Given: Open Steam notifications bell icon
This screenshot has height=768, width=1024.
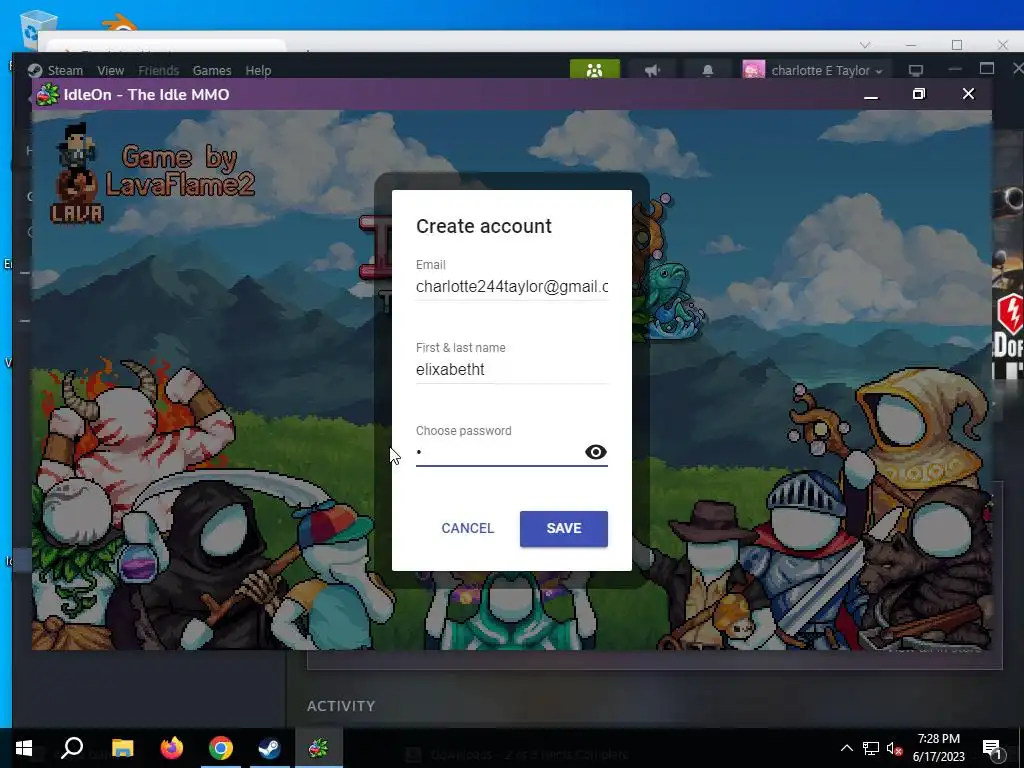Looking at the screenshot, I should tap(707, 70).
